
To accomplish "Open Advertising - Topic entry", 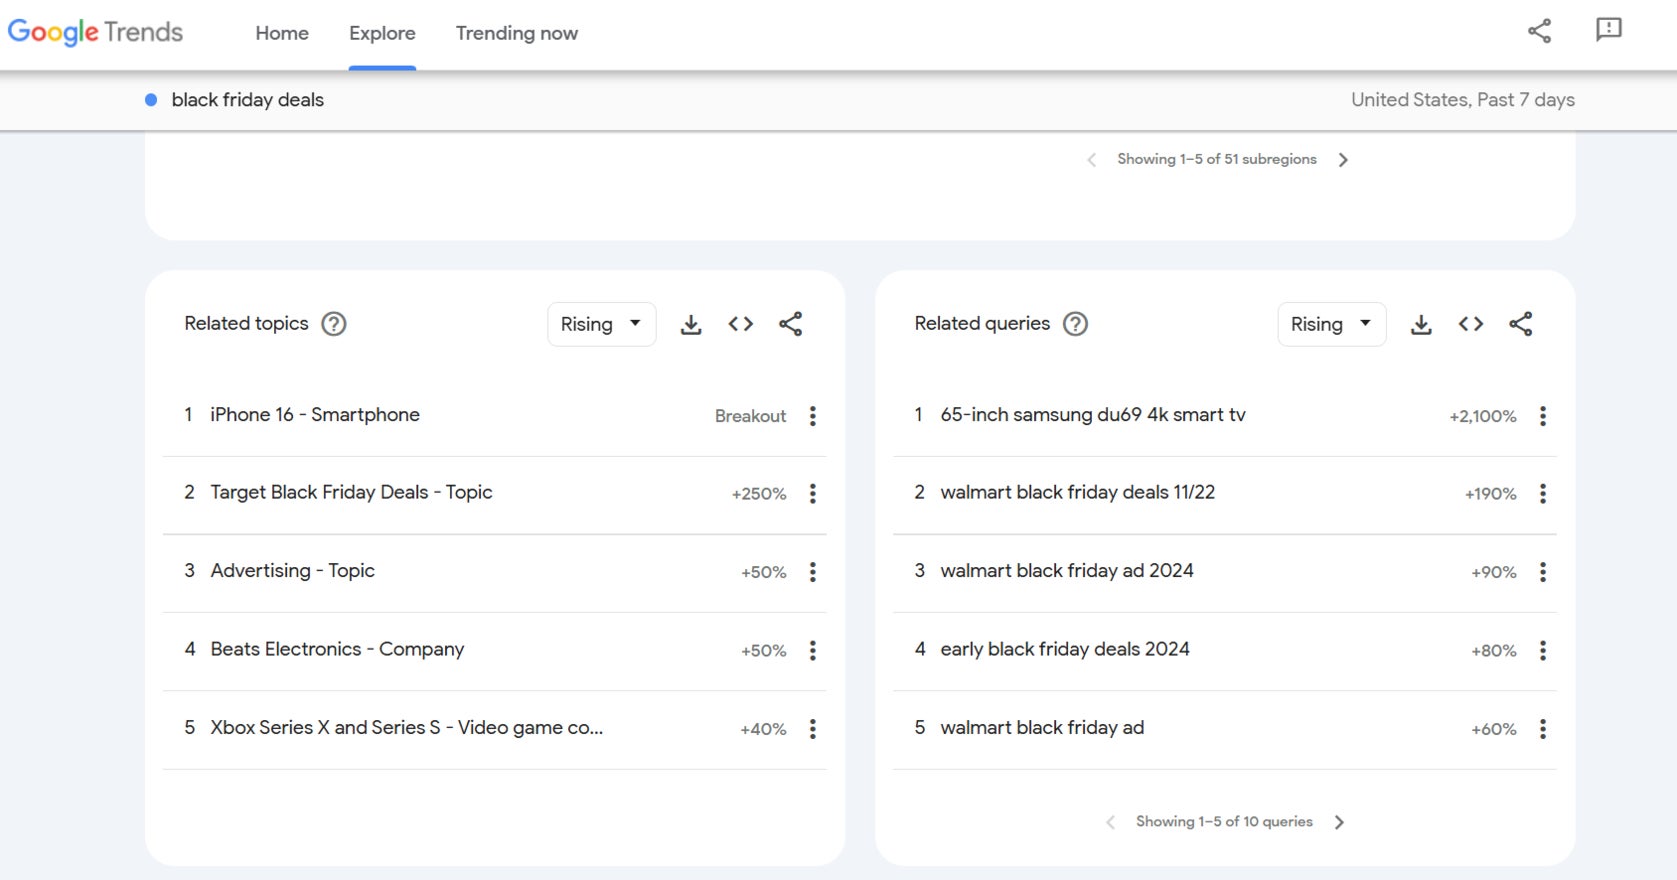I will click(x=293, y=571).
